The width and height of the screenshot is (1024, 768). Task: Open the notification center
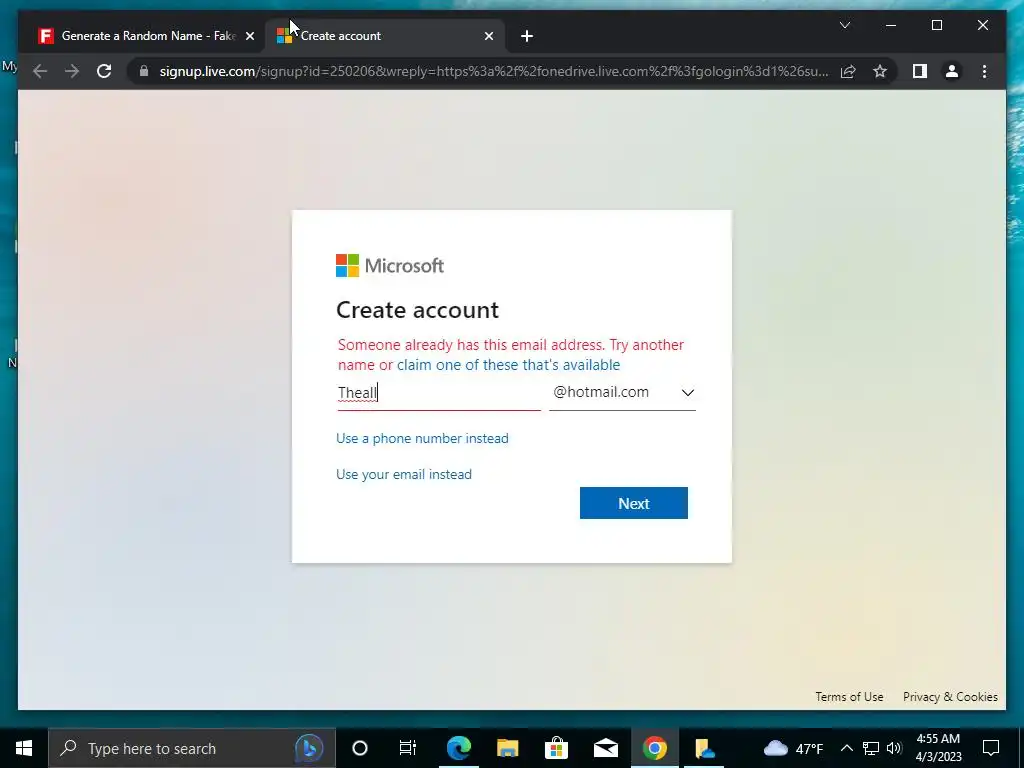pyautogui.click(x=991, y=748)
